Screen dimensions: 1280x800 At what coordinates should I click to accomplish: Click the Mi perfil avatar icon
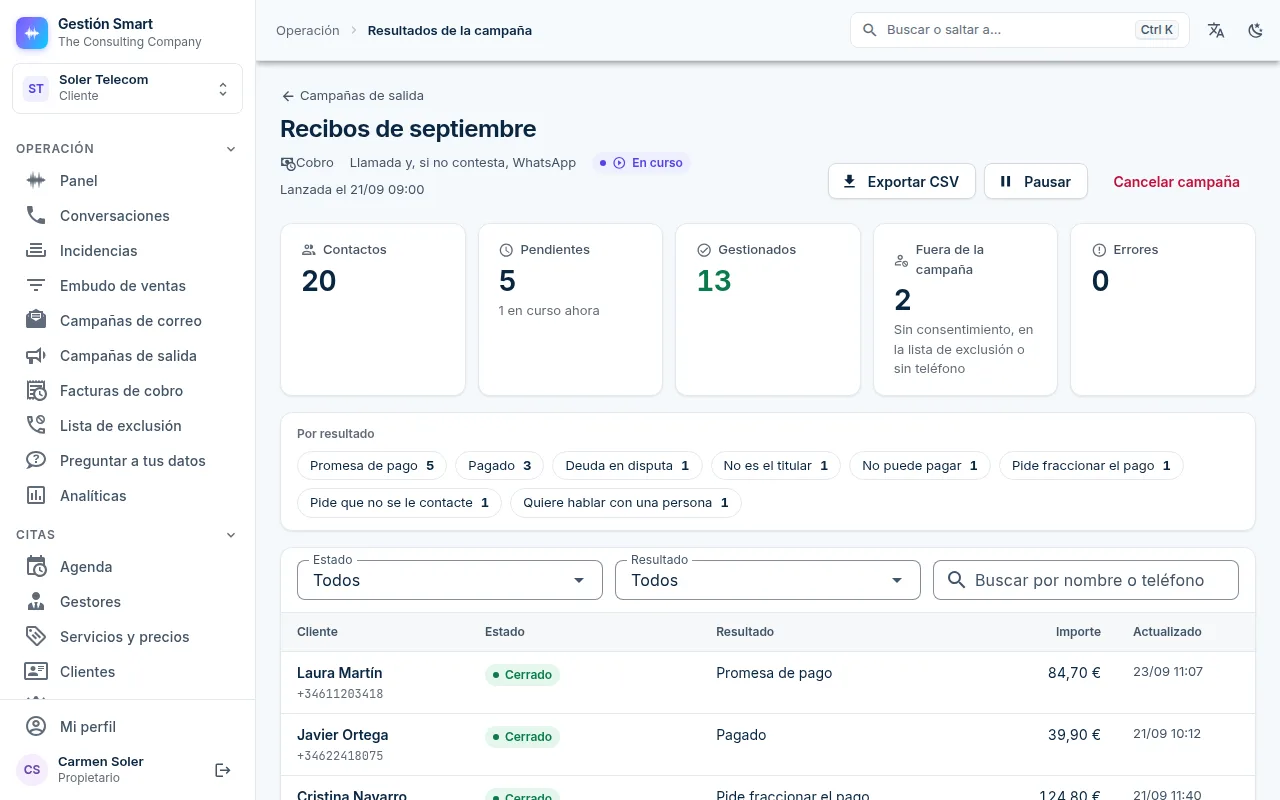tap(36, 727)
